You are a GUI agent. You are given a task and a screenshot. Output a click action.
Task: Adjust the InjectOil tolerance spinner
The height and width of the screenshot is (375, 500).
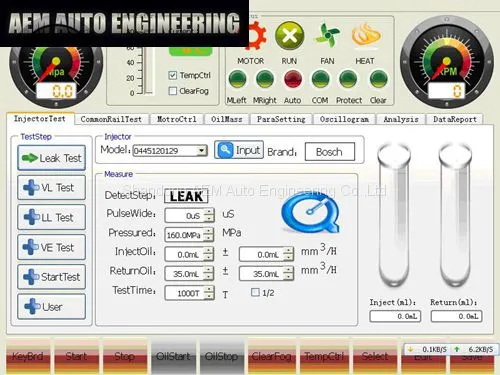[289, 254]
